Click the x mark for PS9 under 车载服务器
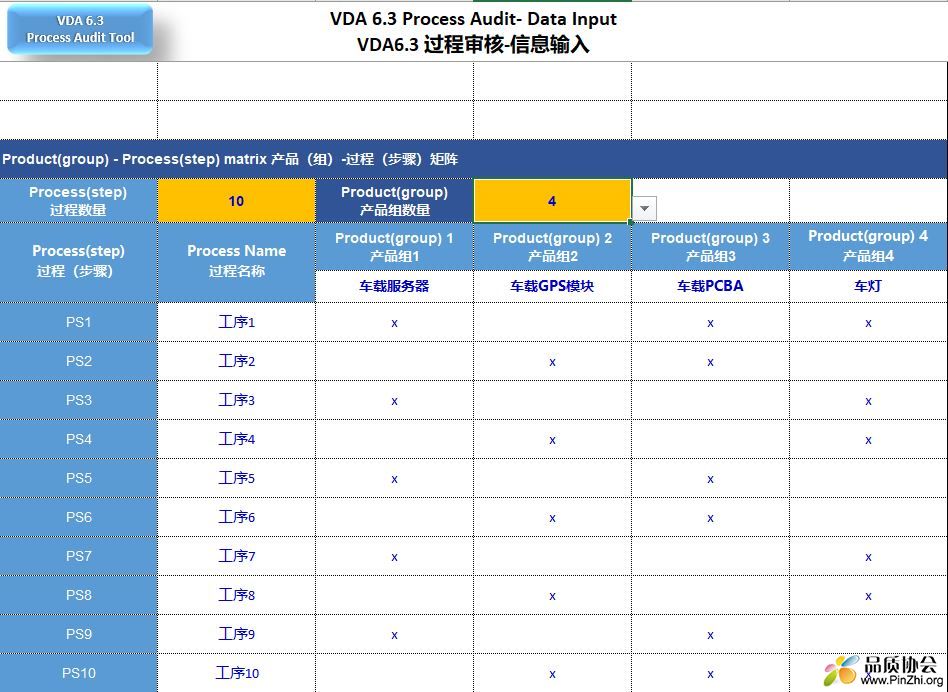Image resolution: width=948 pixels, height=692 pixels. (394, 635)
